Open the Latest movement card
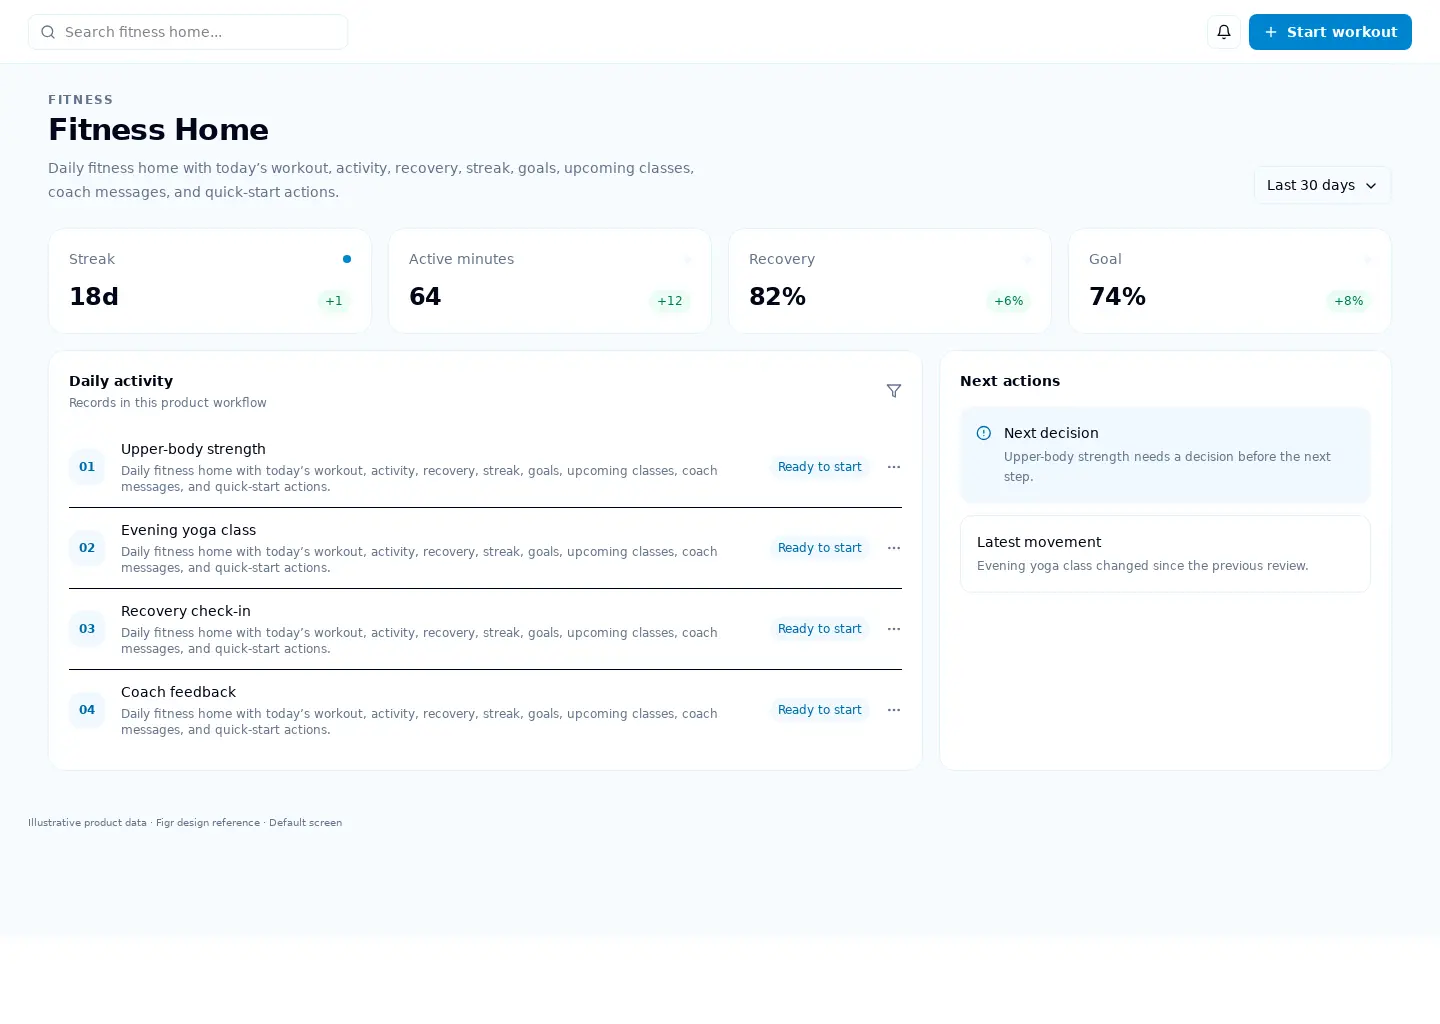 pyautogui.click(x=1165, y=554)
